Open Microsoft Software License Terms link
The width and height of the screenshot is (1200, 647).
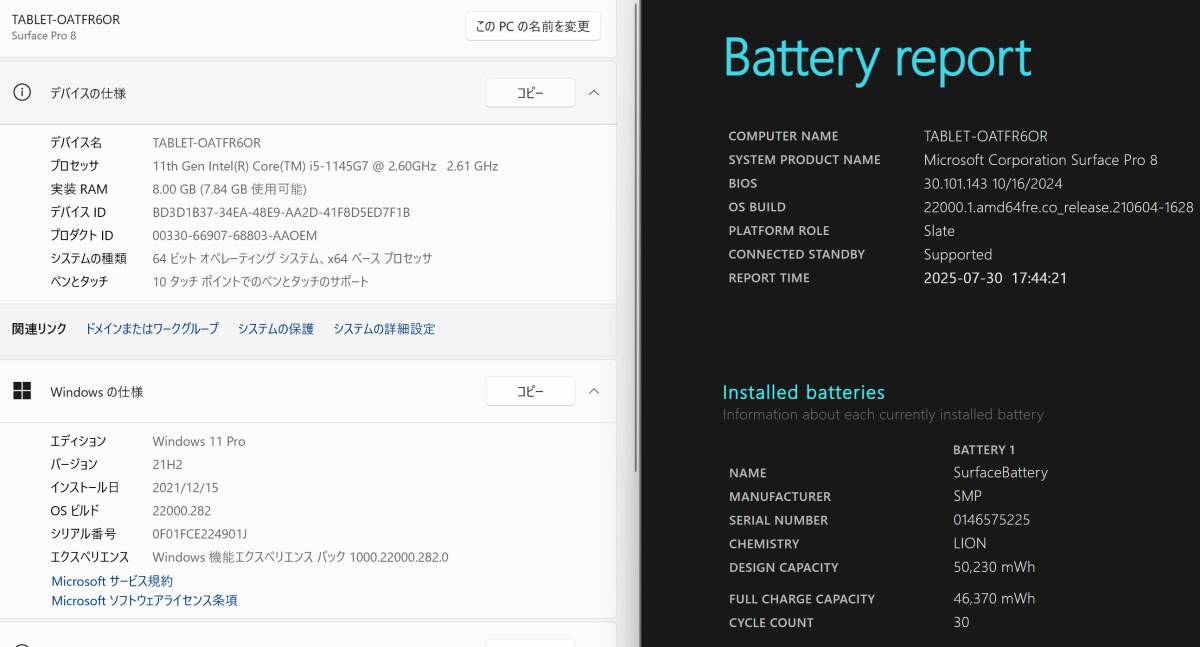click(x=145, y=601)
